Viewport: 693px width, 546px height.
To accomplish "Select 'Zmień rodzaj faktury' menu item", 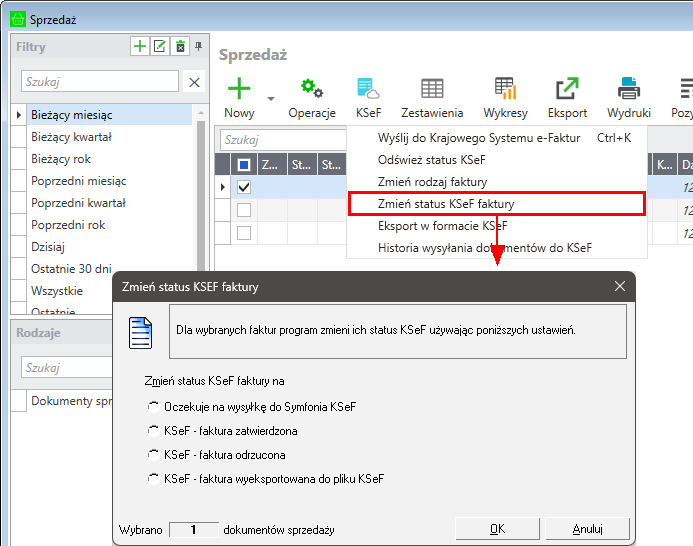I will (x=432, y=182).
